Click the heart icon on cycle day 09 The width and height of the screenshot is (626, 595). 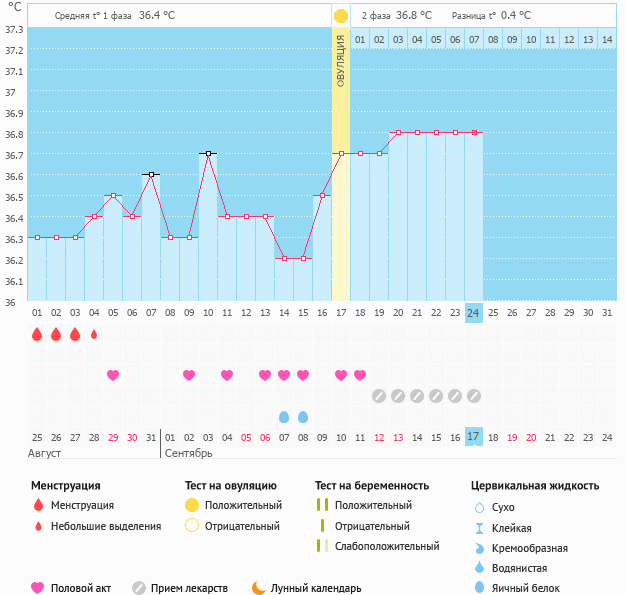(189, 375)
